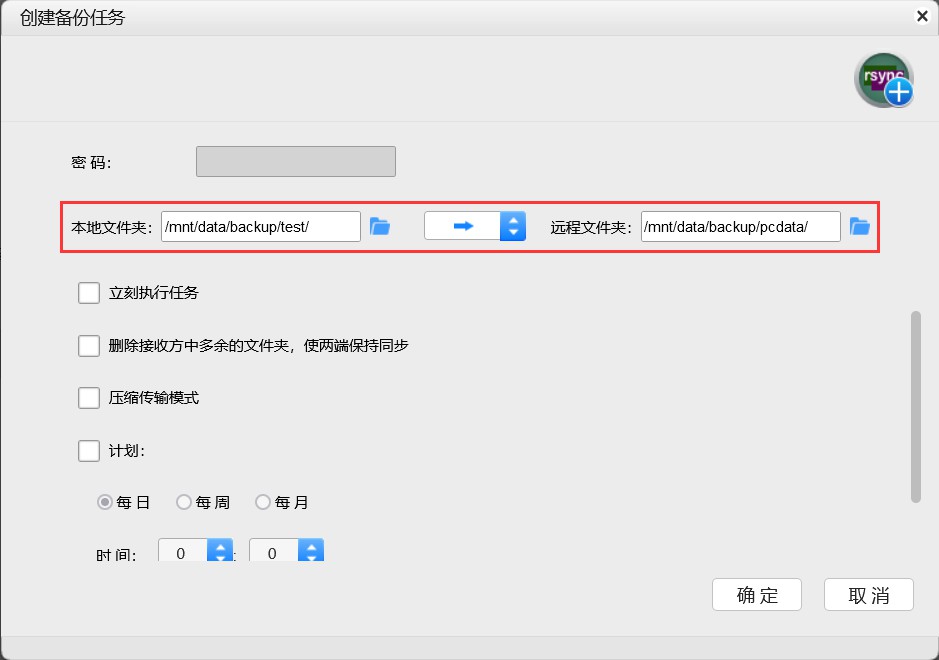Click the remote folder path field

coord(740,226)
